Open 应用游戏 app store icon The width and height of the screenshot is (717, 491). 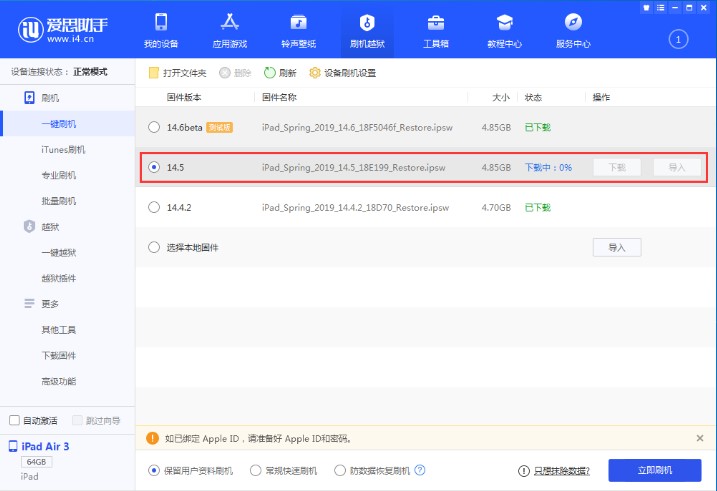coord(229,23)
